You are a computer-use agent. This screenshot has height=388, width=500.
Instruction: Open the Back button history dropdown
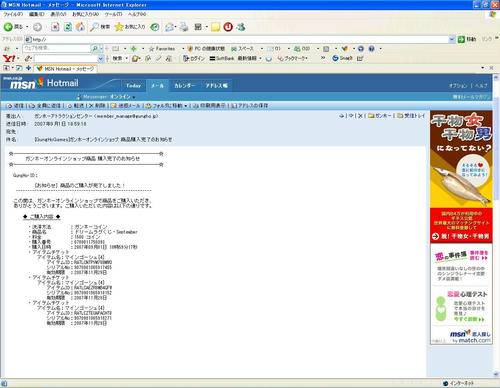coord(27,27)
